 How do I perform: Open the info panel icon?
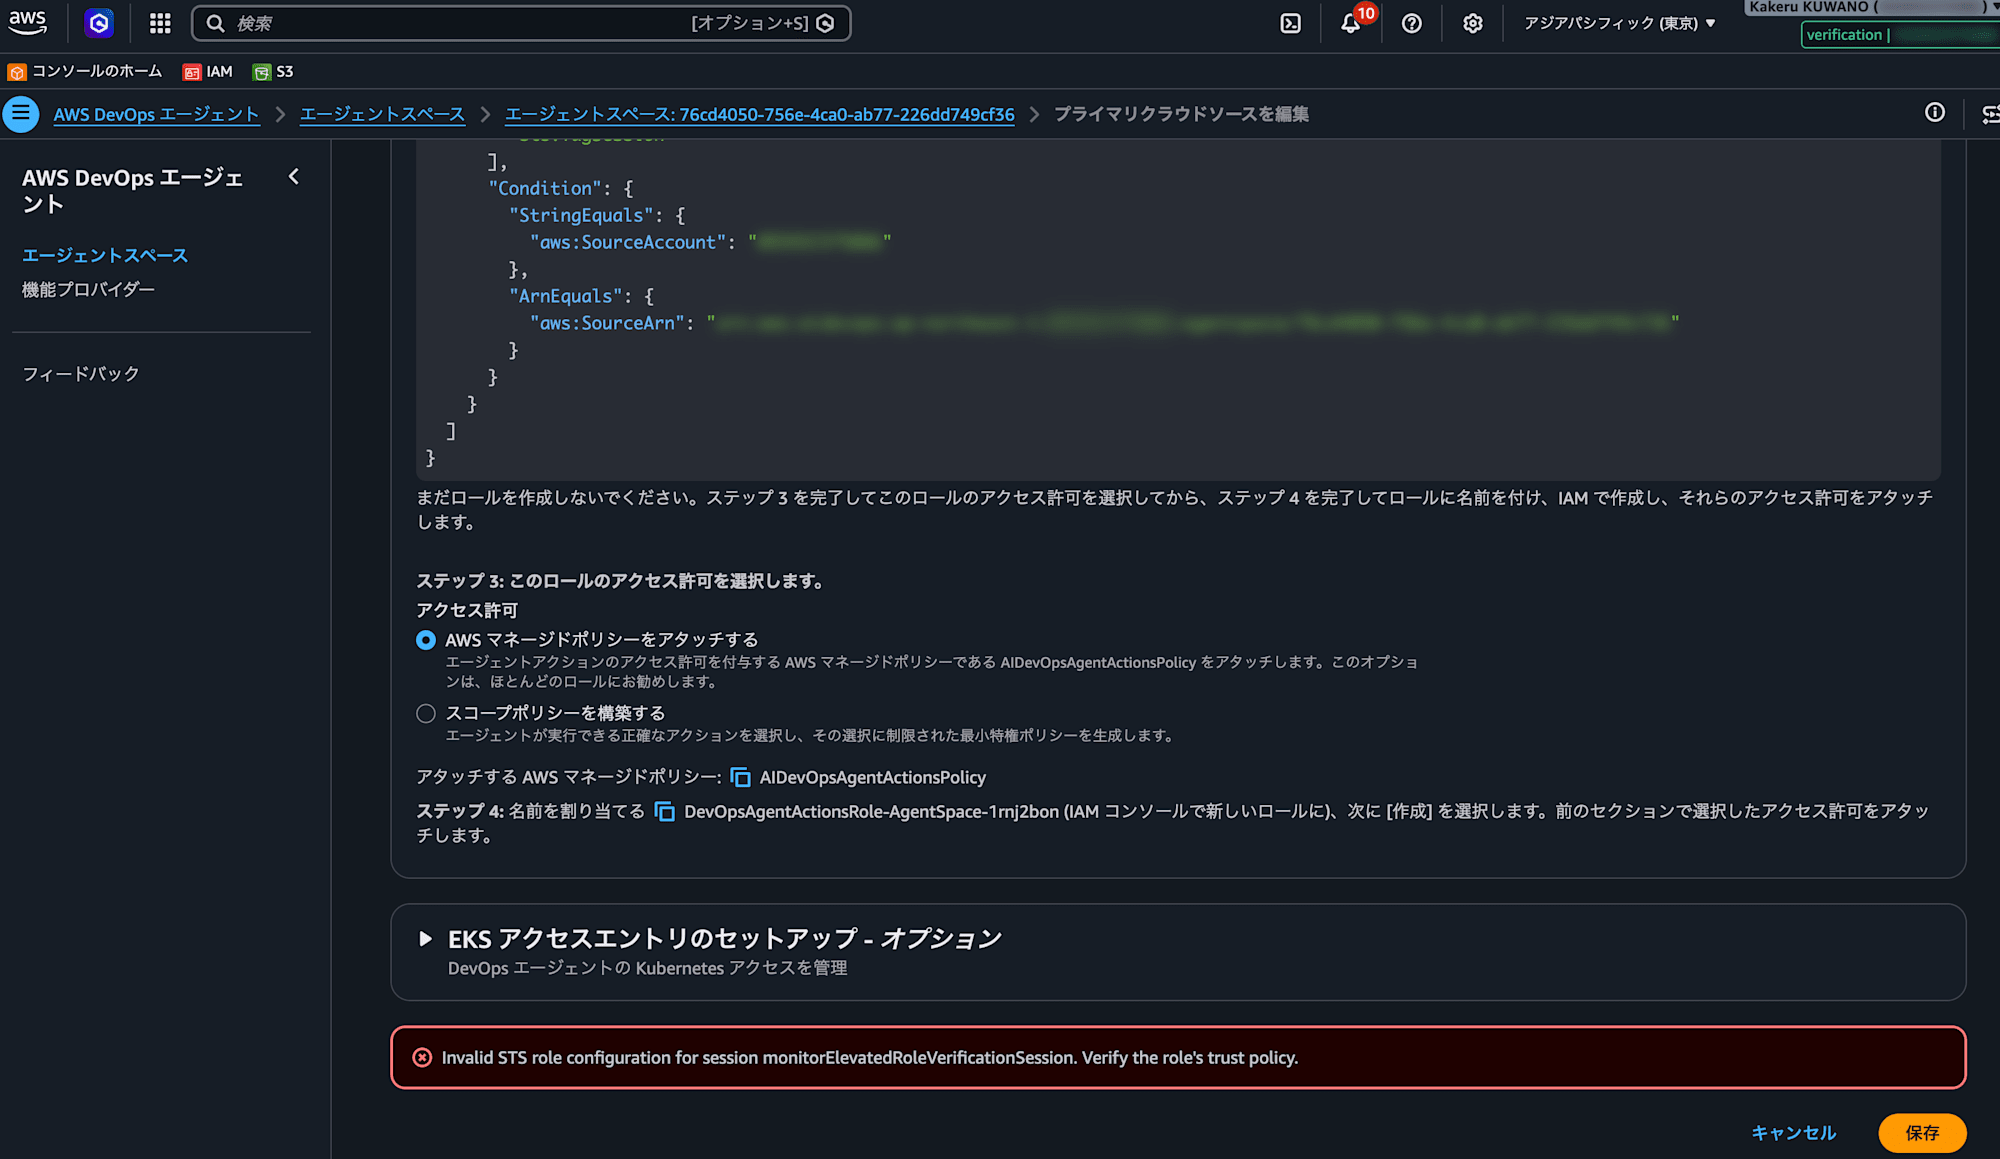point(1935,113)
